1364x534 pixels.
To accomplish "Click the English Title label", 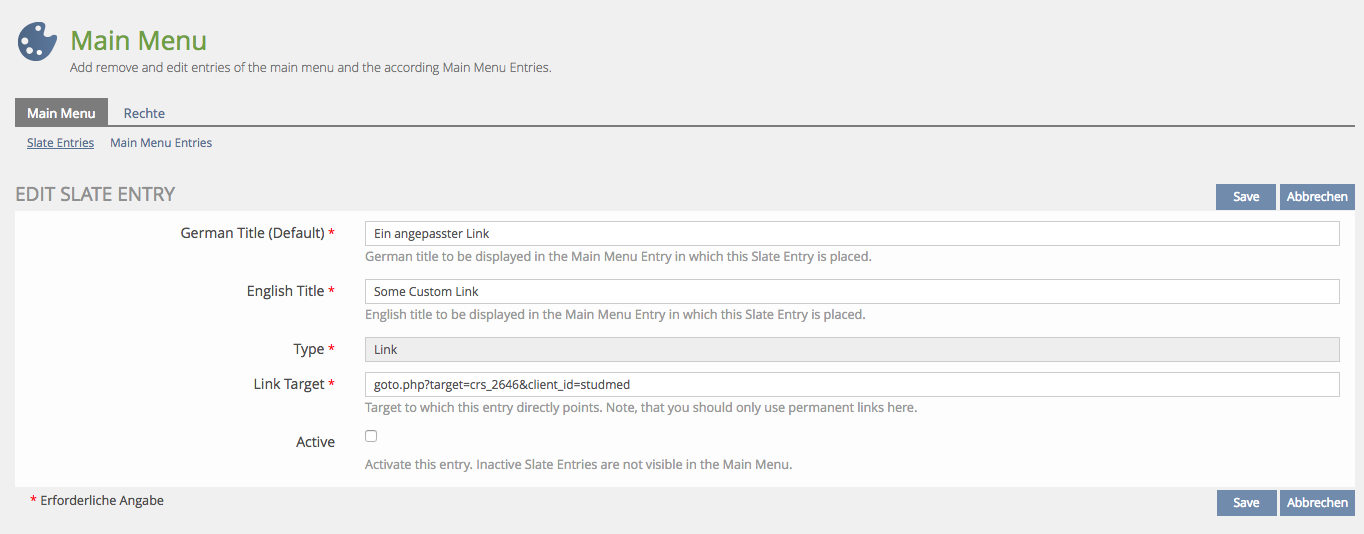I will click(x=285, y=291).
